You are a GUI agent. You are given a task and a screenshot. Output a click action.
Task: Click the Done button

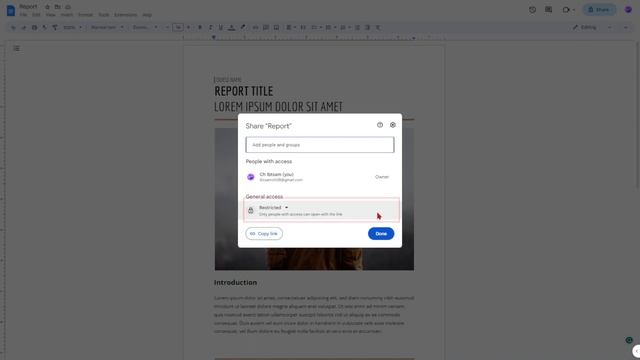381,233
